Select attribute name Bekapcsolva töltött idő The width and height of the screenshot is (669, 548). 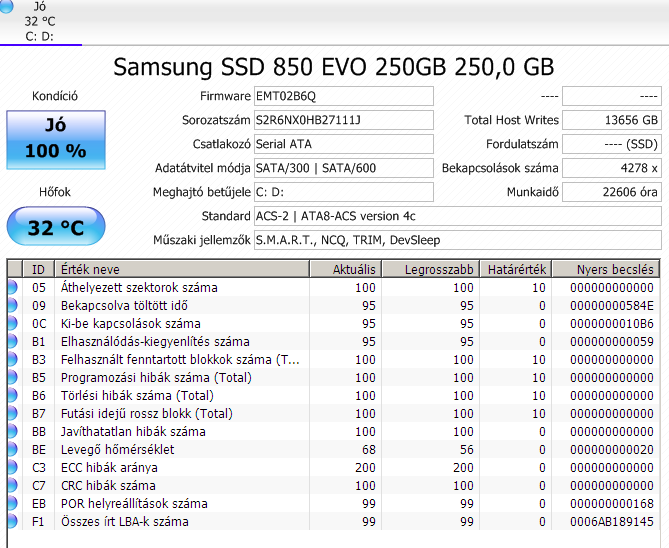(124, 305)
